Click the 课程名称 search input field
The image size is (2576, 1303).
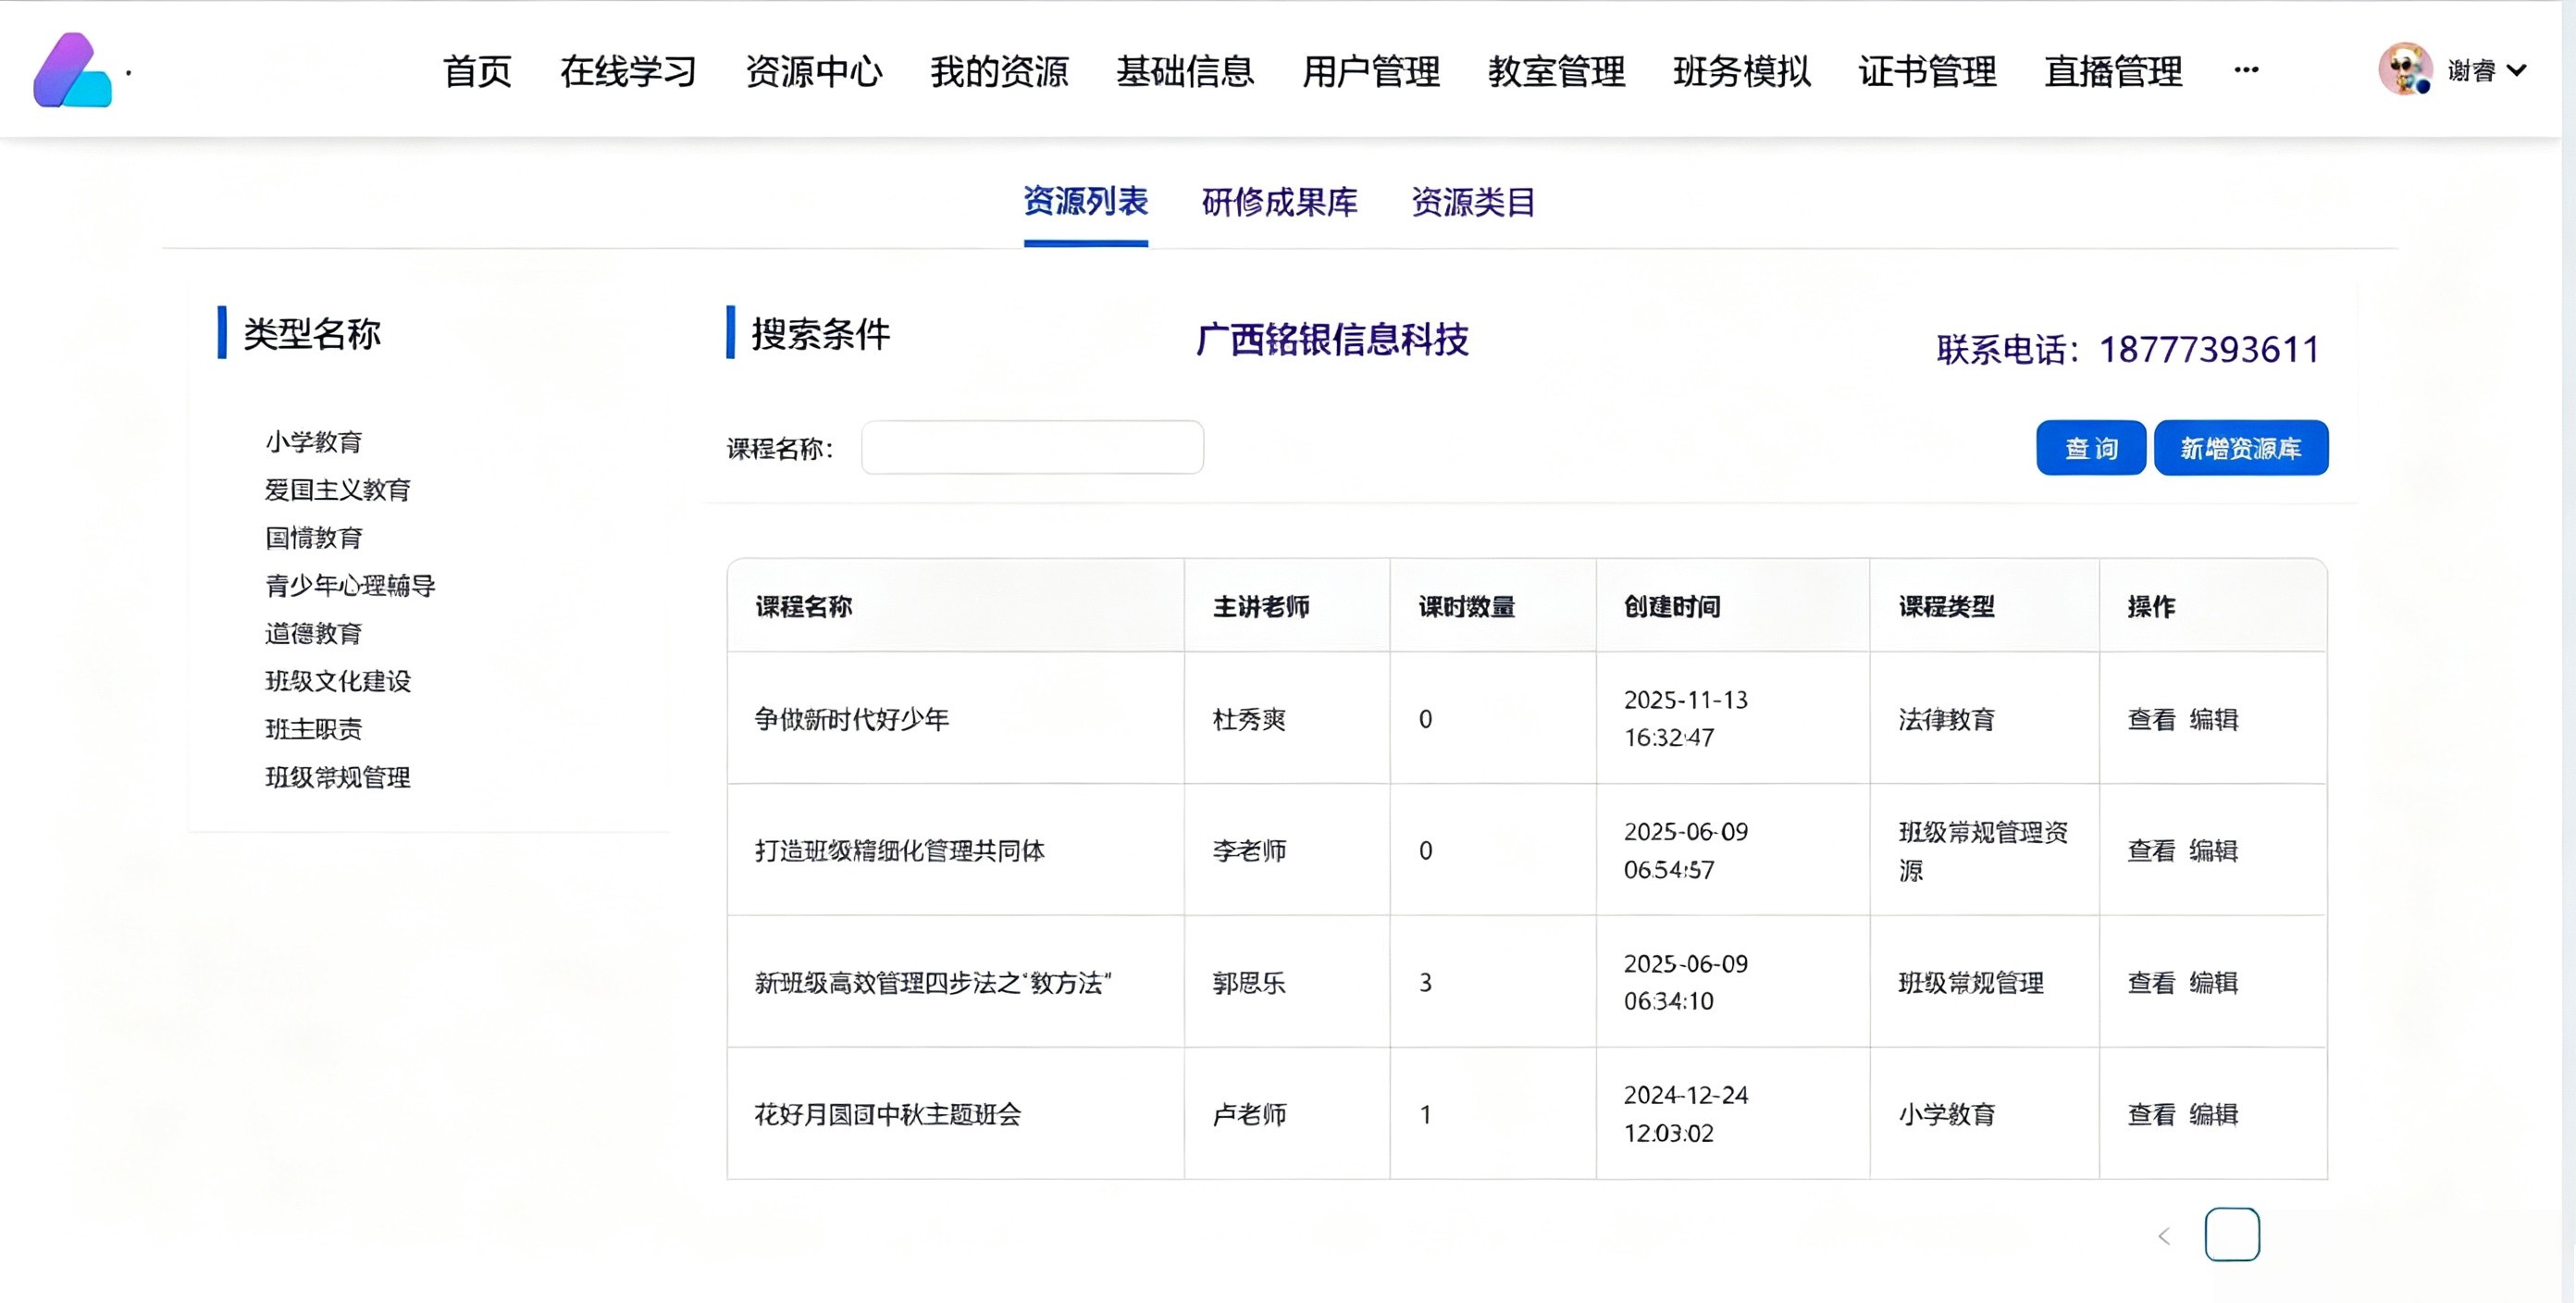(x=1032, y=448)
